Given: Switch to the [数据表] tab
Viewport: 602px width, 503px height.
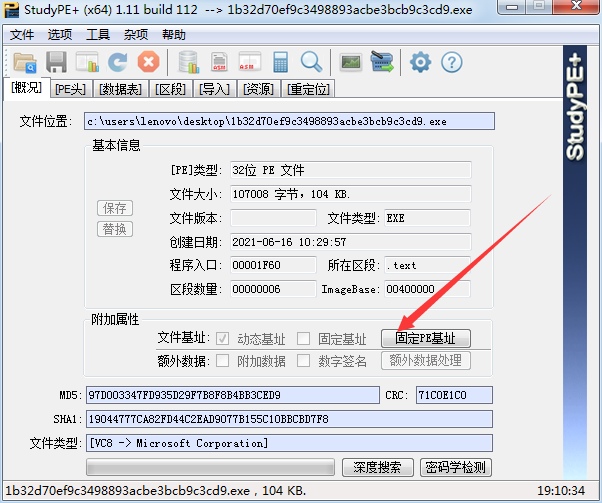Looking at the screenshot, I should point(120,89).
